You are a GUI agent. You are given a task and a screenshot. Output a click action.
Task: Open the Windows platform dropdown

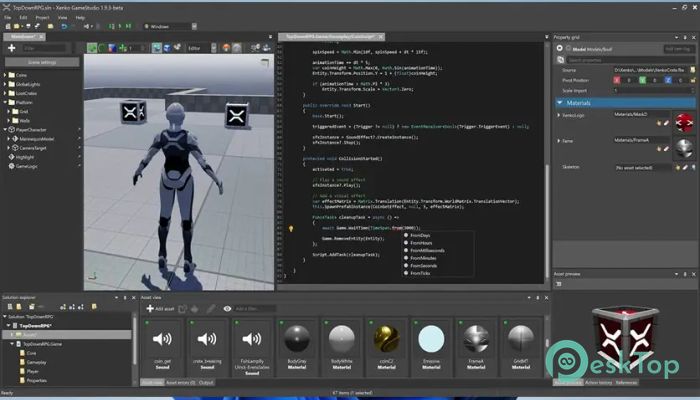click(x=194, y=27)
